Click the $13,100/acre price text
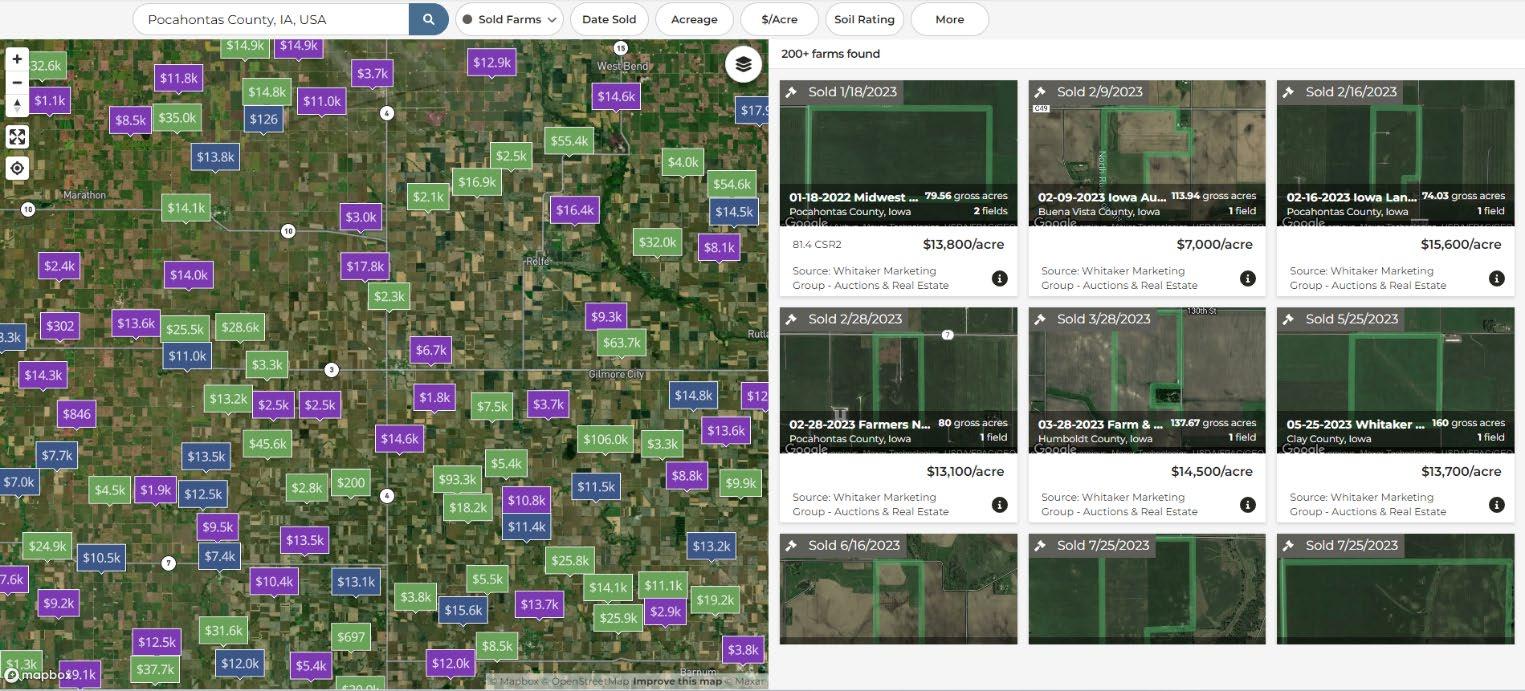This screenshot has height=691, width=1525. click(965, 471)
